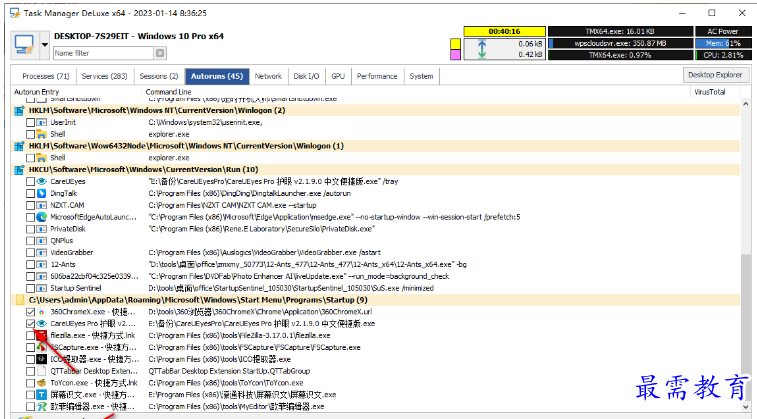The height and width of the screenshot is (419, 757).
Task: Click the 360ChromeX.exe colorful icon
Action: tap(42, 312)
